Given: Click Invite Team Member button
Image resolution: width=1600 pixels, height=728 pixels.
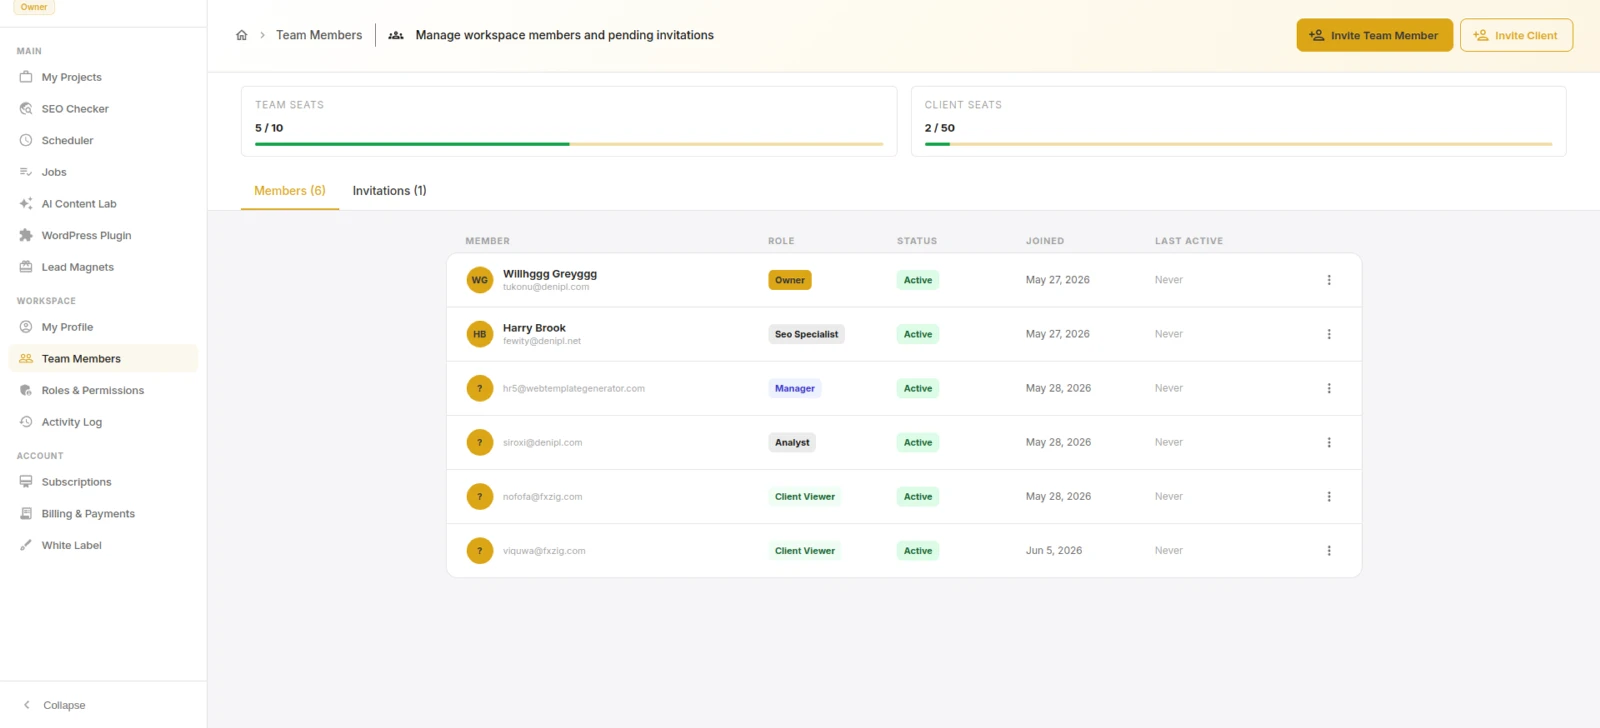Looking at the screenshot, I should coord(1374,35).
